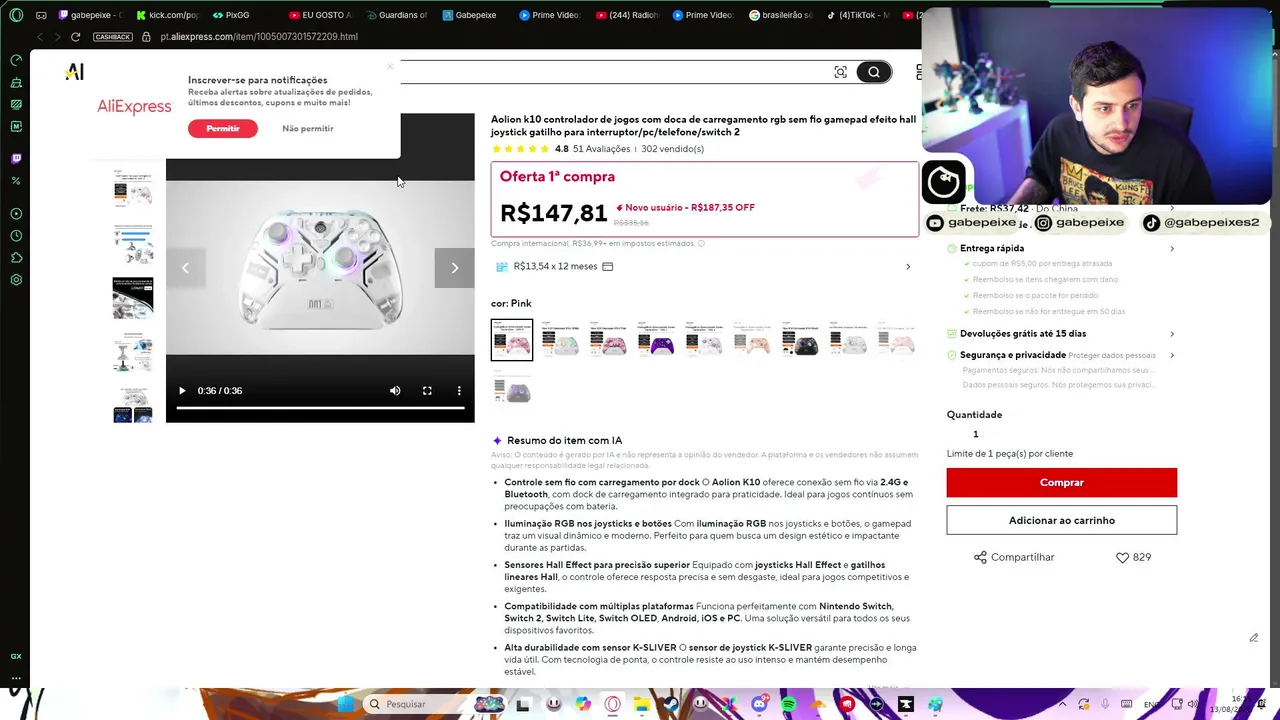Image resolution: width=1280 pixels, height=720 pixels.
Task: Click the video progress bar
Action: 320,408
